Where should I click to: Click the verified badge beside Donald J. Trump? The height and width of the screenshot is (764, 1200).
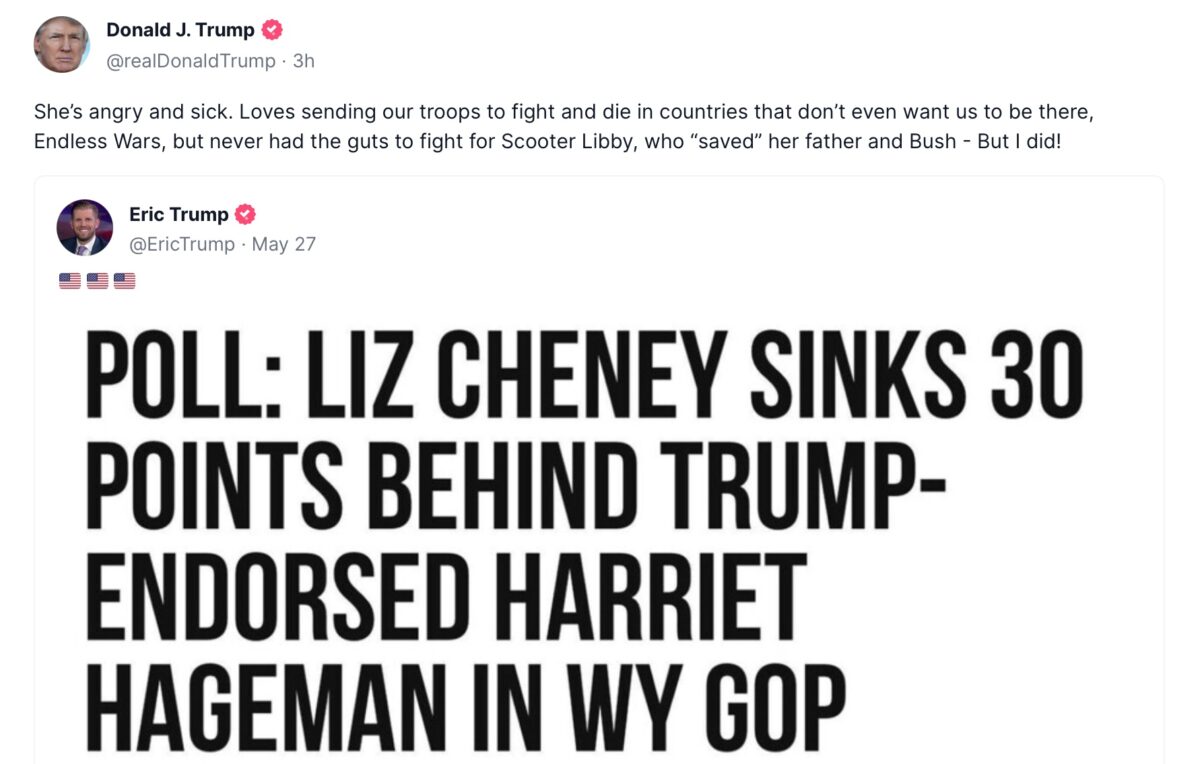(272, 30)
